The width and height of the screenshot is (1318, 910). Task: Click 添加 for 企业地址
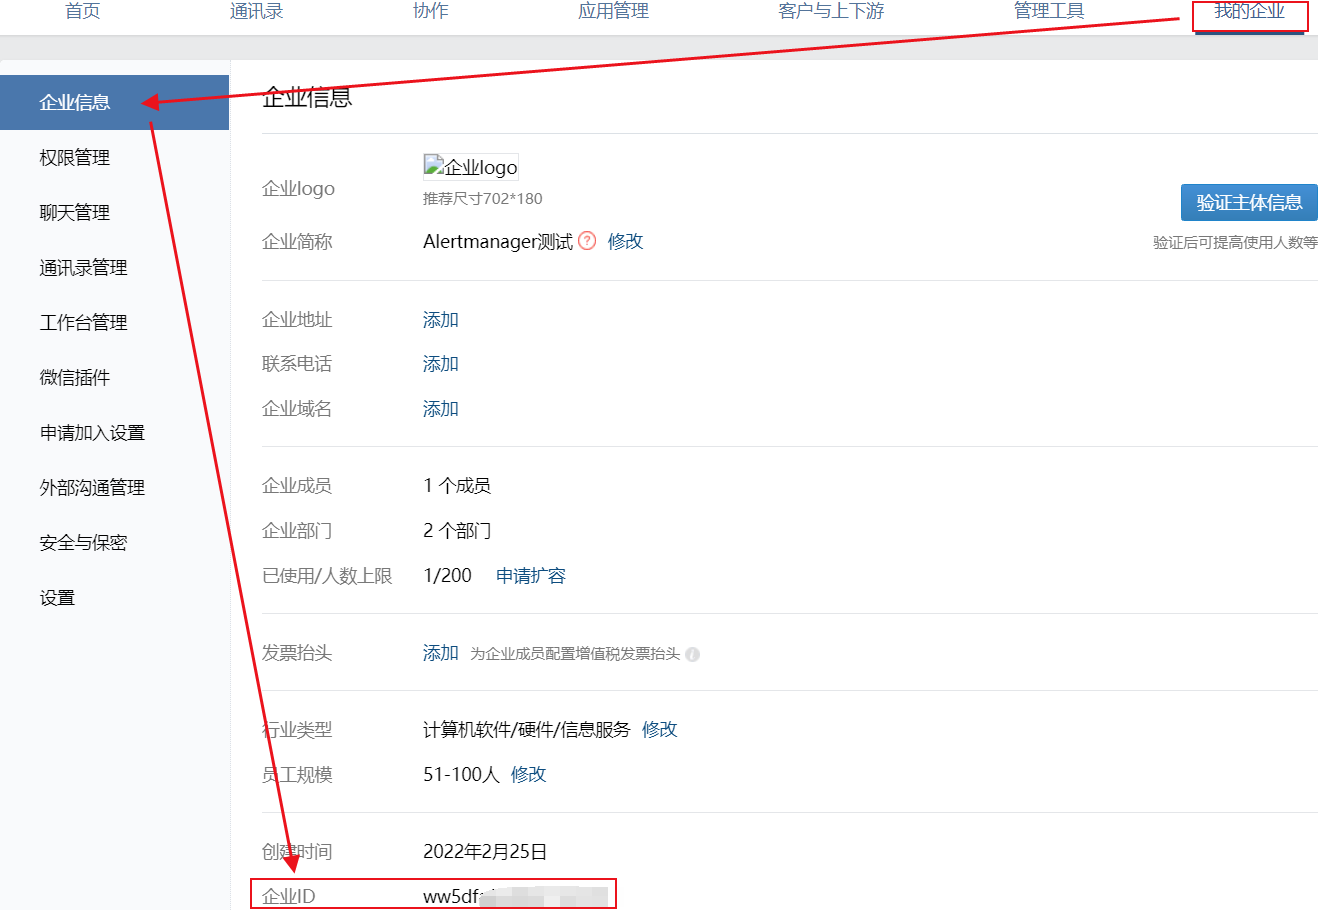441,320
